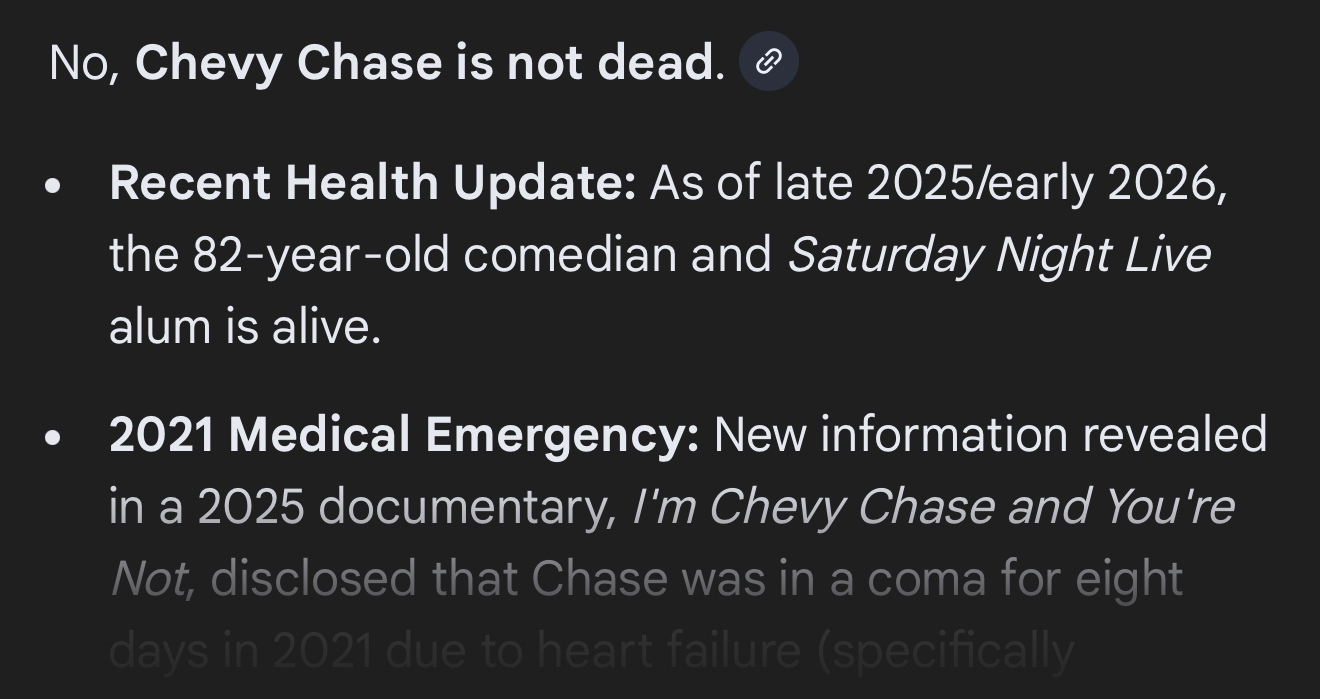Click the italic "Saturday Night Live" text

[998, 255]
